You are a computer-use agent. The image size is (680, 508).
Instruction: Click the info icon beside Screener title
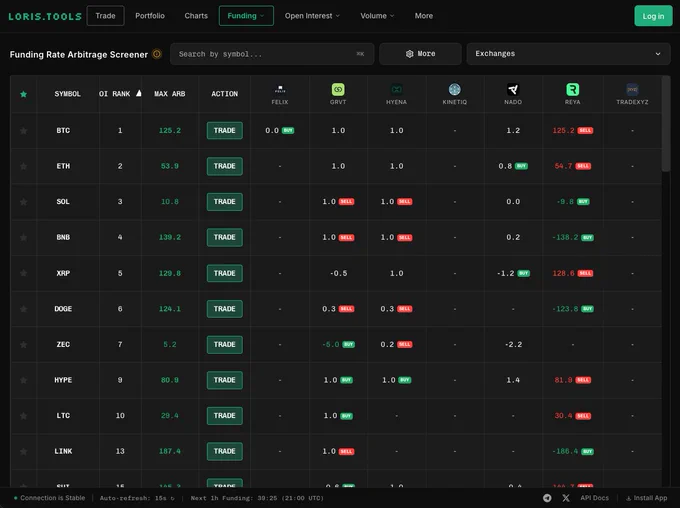(x=157, y=54)
